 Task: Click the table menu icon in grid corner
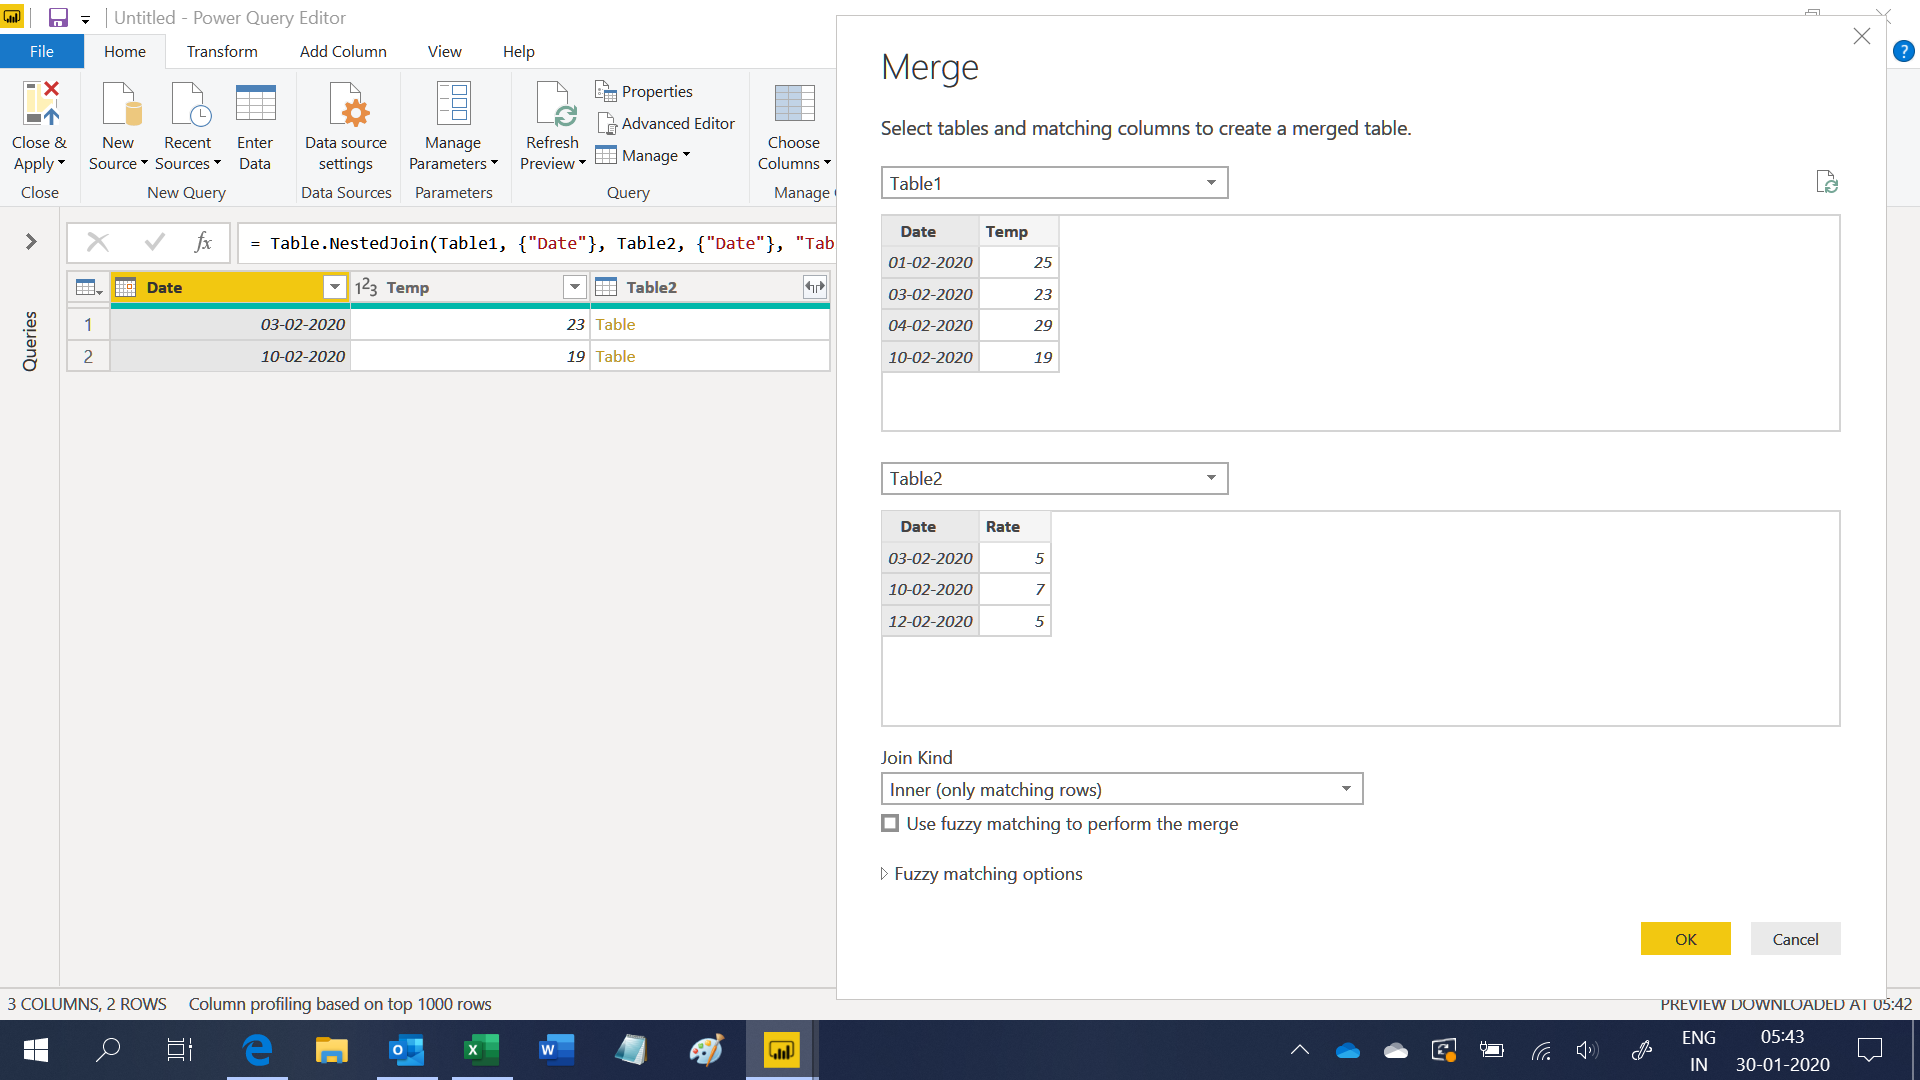coord(89,287)
